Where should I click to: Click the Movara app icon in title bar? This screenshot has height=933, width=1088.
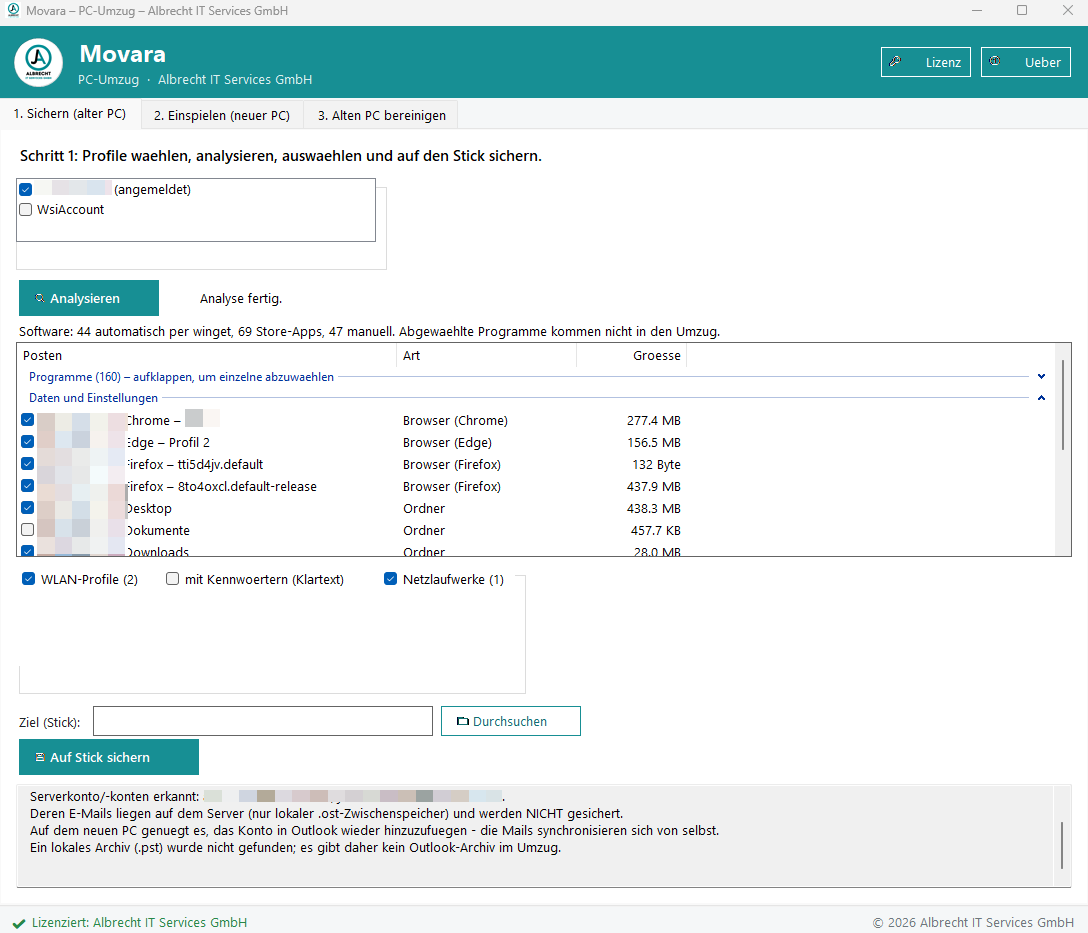point(13,10)
